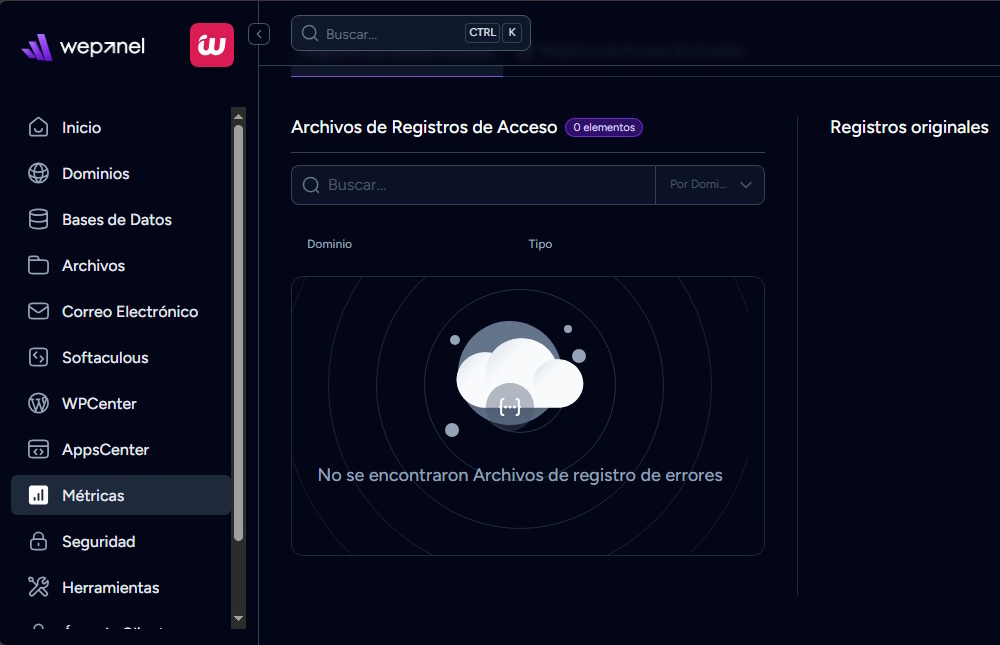Click the WPCenter WordPress icon
This screenshot has width=1000, height=645.
(38, 404)
